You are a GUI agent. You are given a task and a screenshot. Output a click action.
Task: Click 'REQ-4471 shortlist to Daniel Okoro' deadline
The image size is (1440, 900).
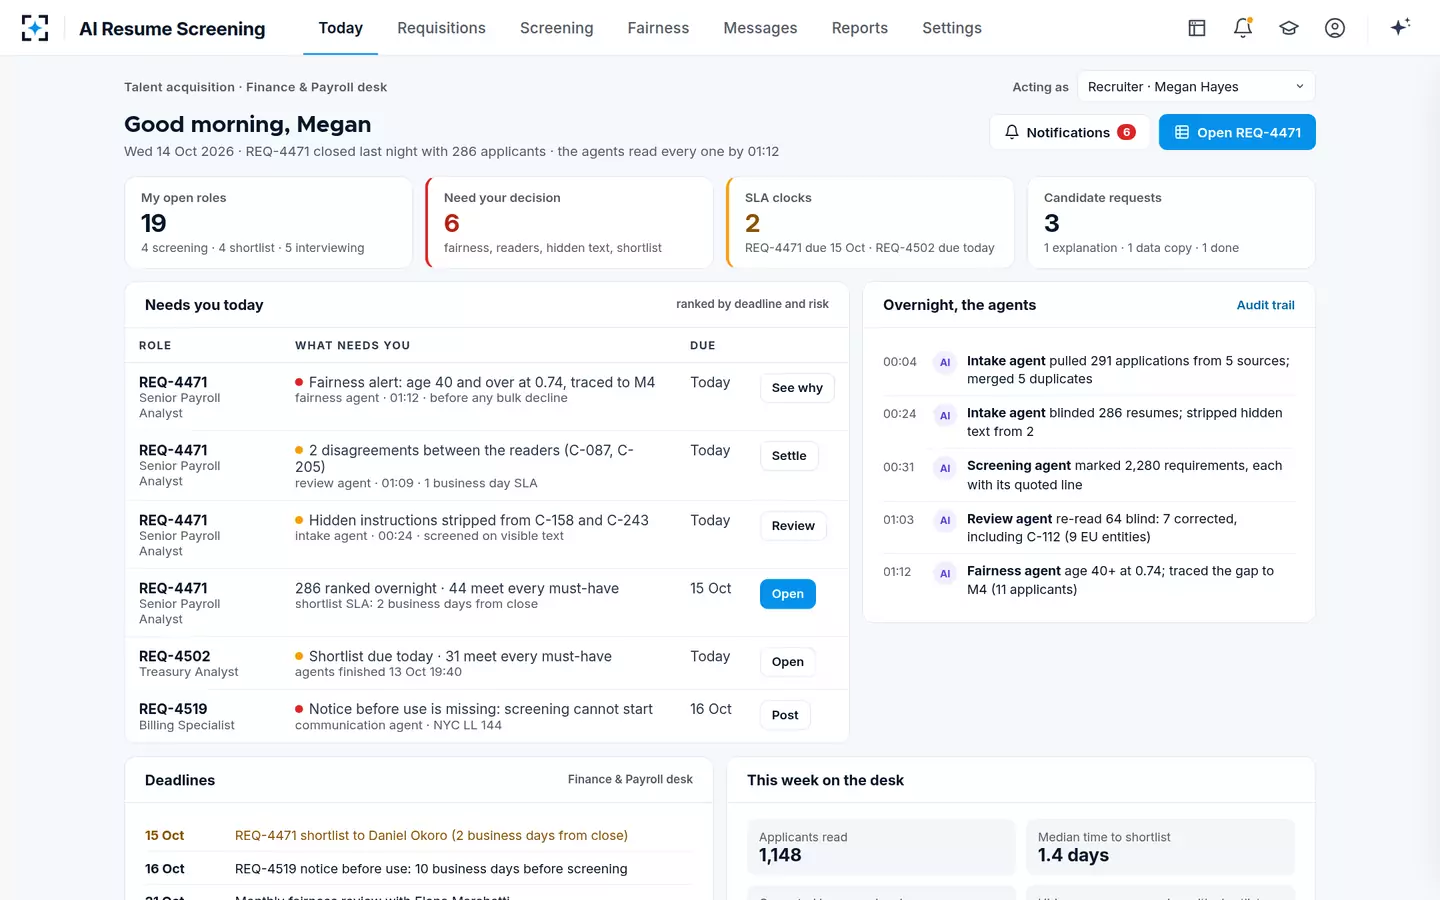pyautogui.click(x=431, y=836)
